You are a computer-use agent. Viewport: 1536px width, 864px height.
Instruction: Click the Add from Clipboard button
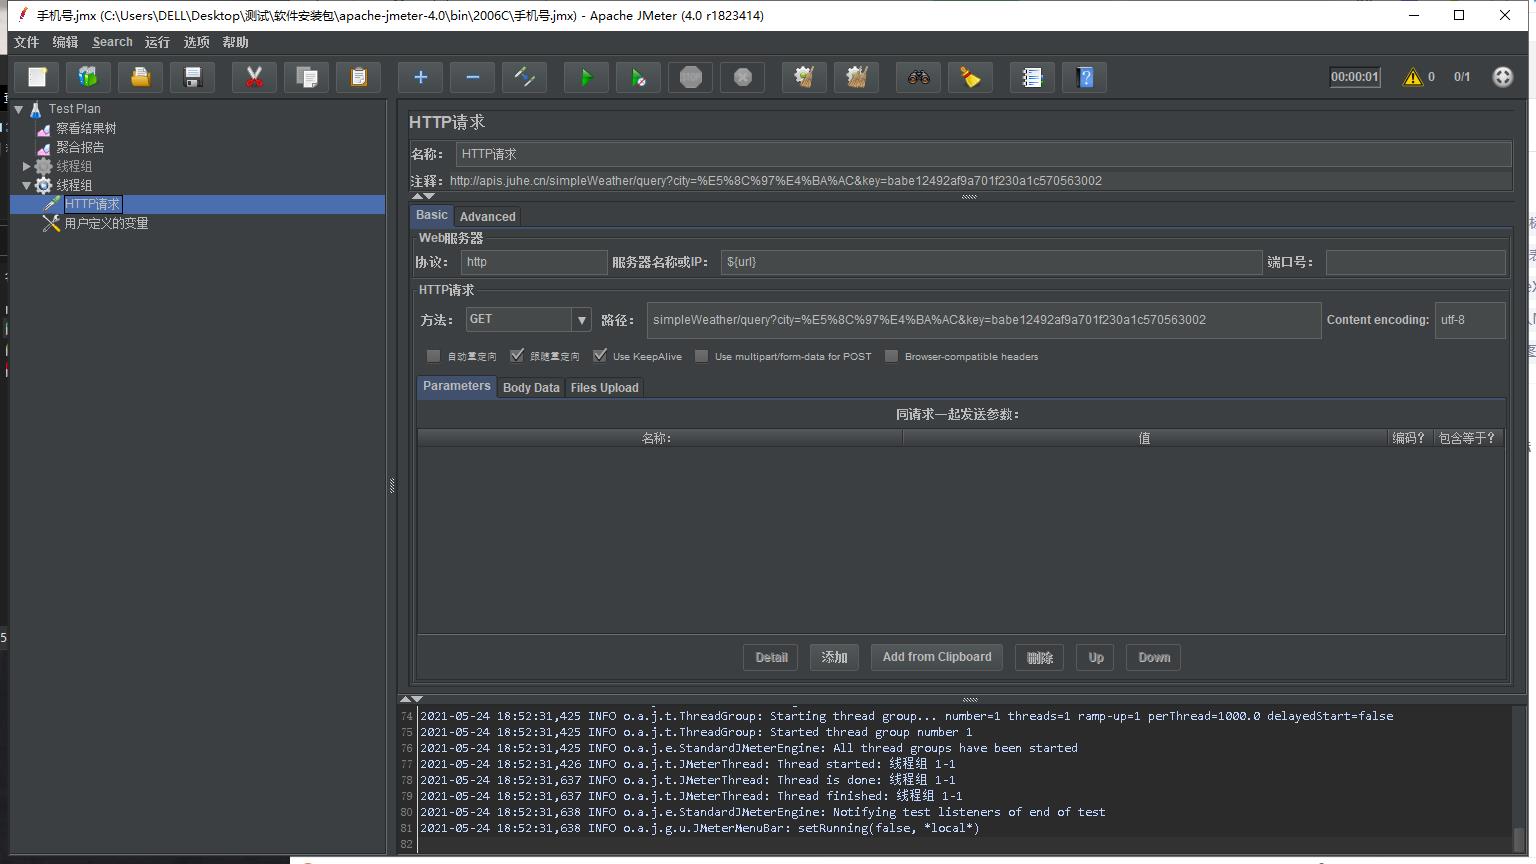[937, 658]
